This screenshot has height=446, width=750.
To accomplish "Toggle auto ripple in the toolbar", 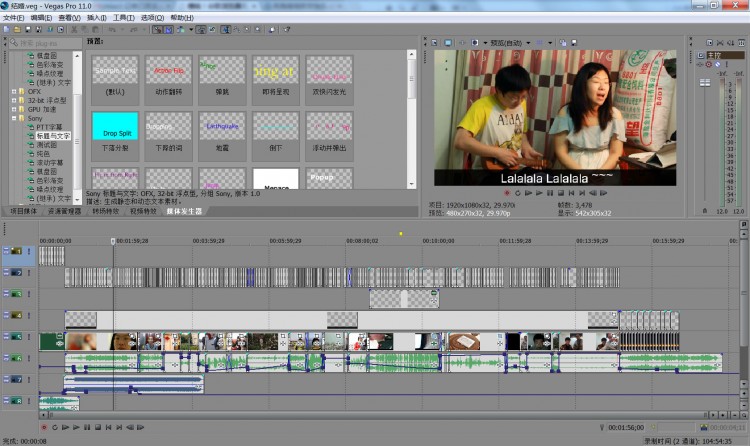I will tap(181, 30).
